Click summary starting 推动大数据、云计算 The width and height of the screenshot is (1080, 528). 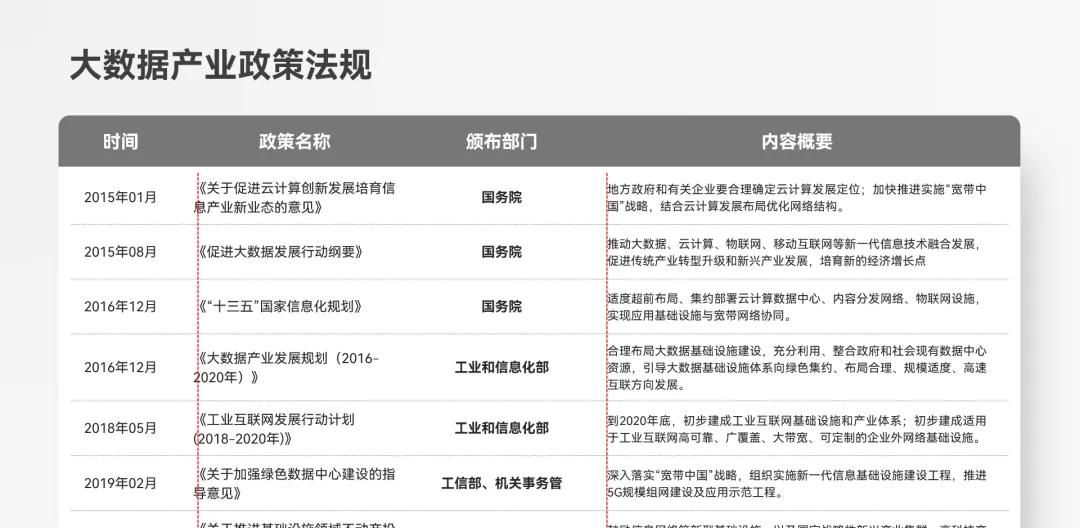793,252
